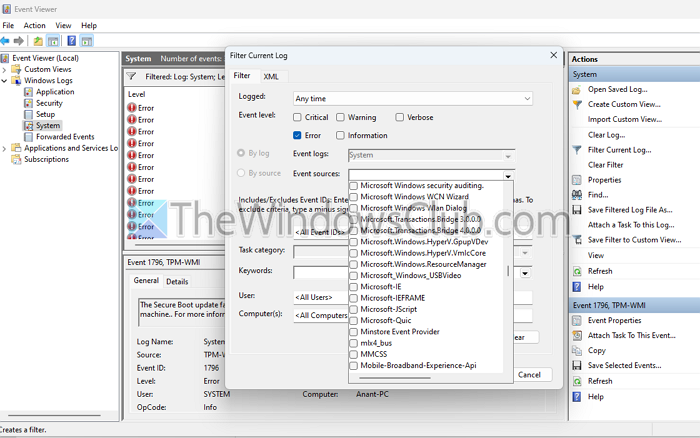Screen dimensions: 700x438
Task: Click the Forward arrow toolbar icon
Action: coord(18,41)
